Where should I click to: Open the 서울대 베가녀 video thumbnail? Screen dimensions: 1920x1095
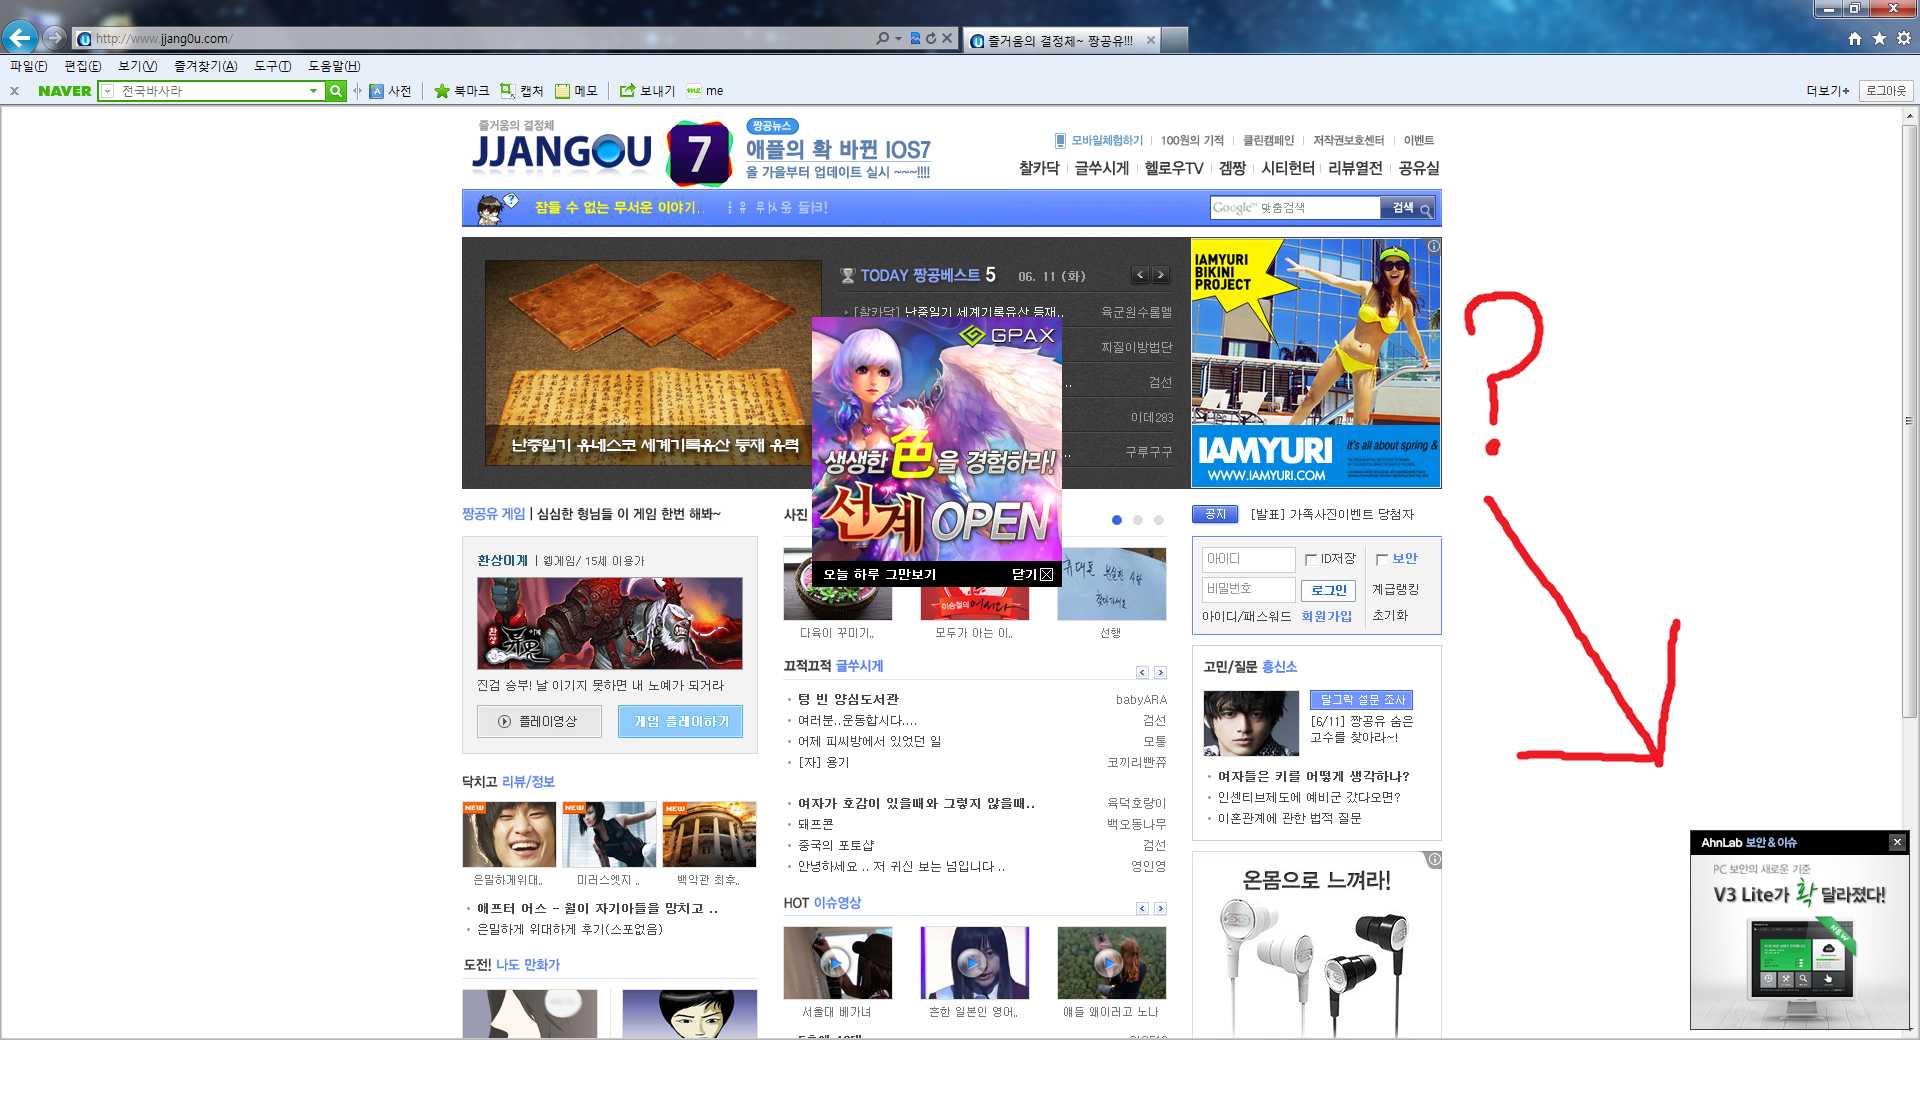837,962
